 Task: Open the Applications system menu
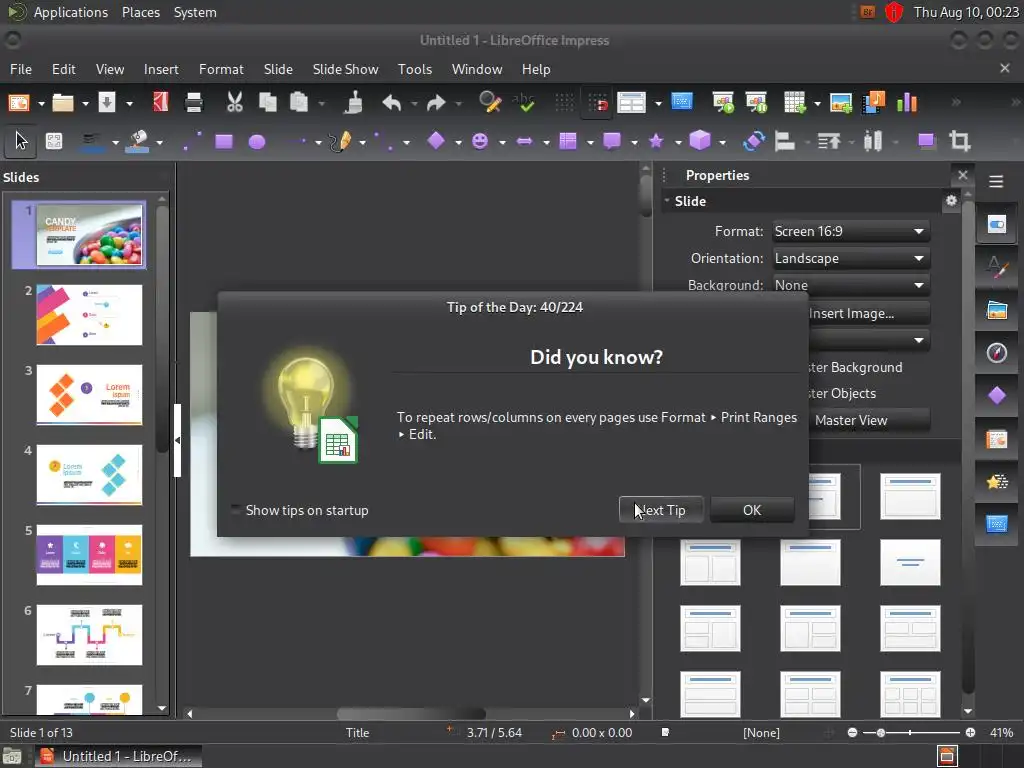[71, 12]
